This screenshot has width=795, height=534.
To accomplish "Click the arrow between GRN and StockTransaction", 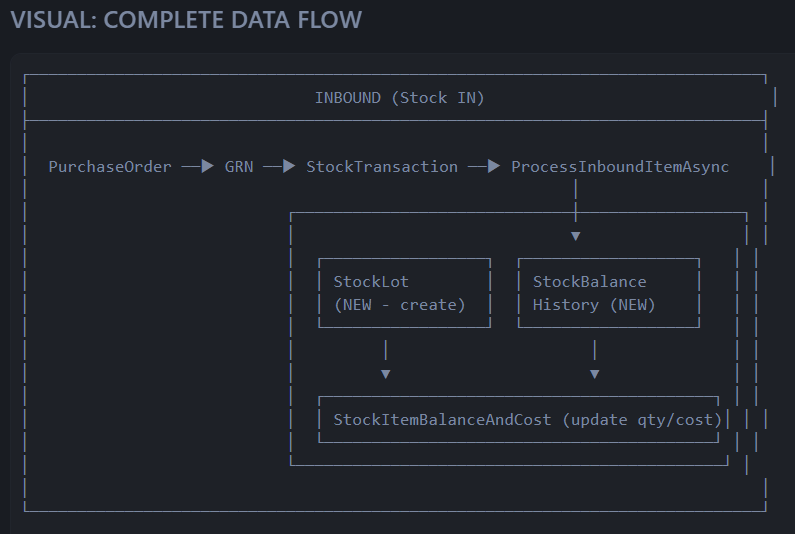I will pos(279,167).
